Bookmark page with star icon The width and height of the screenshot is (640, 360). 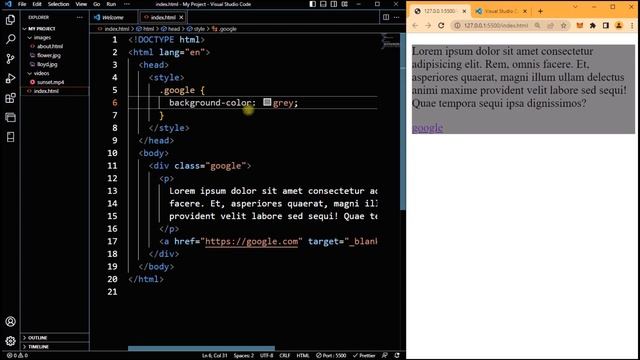564,25
